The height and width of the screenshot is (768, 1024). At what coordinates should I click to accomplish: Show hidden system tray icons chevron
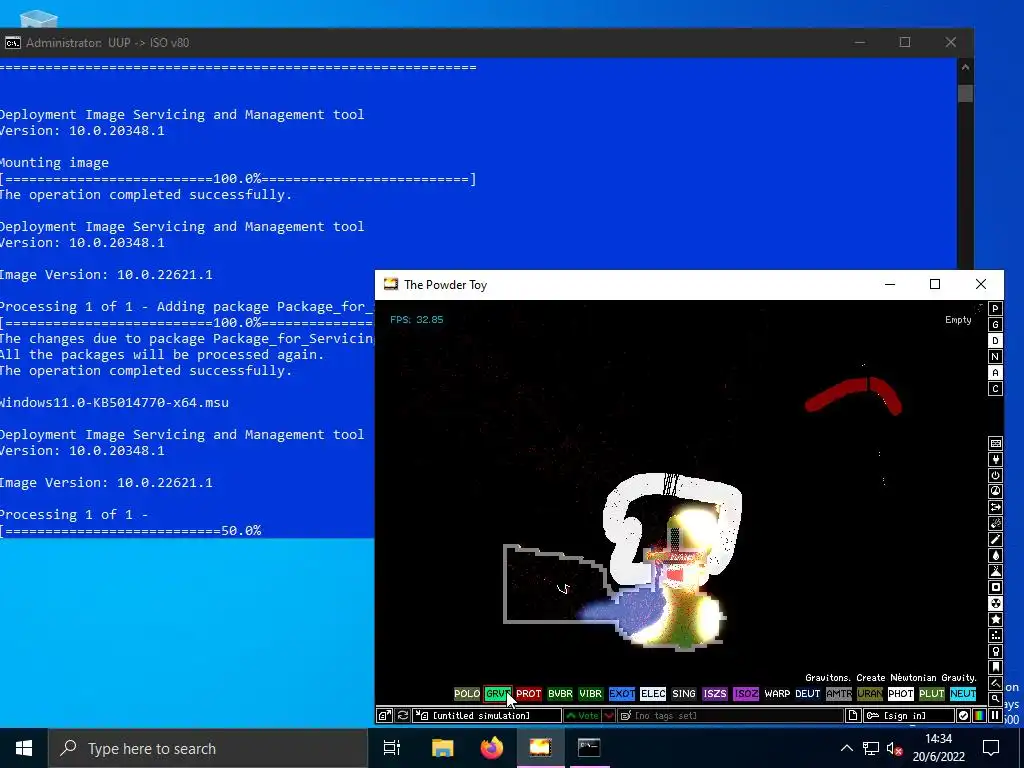pyautogui.click(x=846, y=748)
